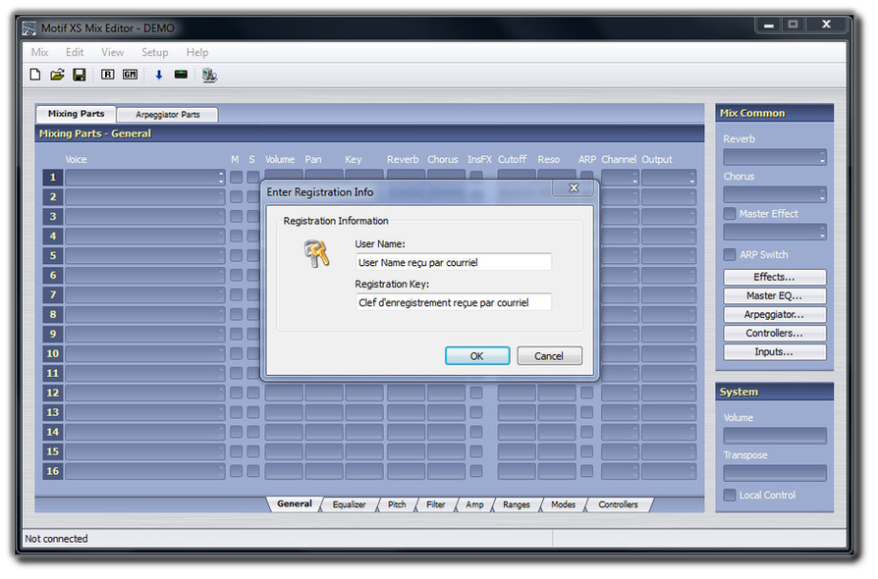Open the Setup menu

155,52
